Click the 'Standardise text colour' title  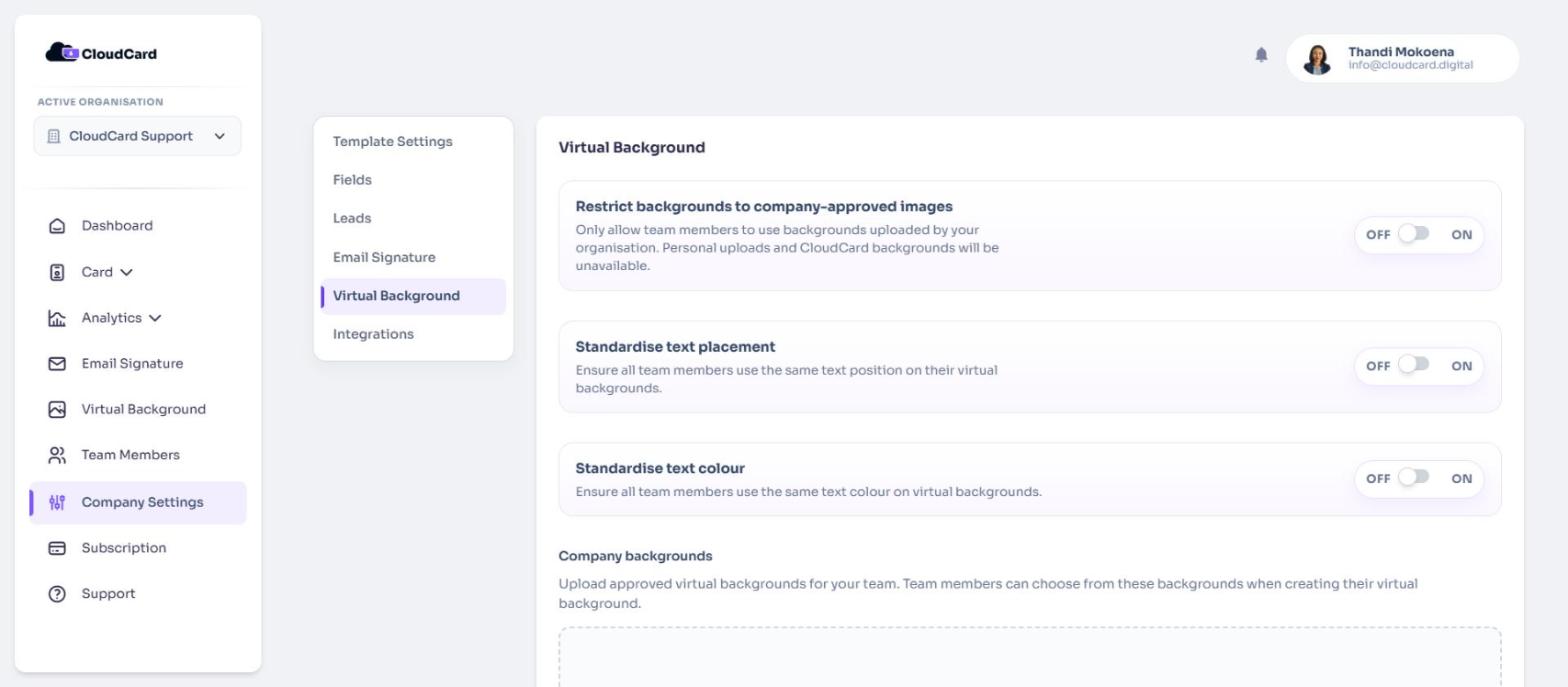click(x=660, y=468)
